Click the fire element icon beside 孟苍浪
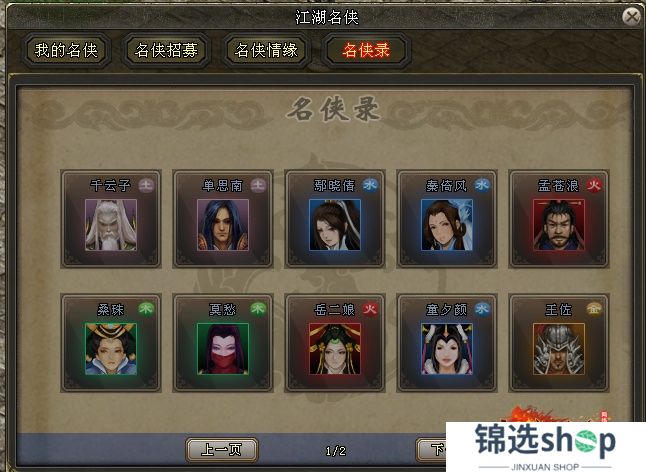Screen dimensions: 646x472 point(594,185)
